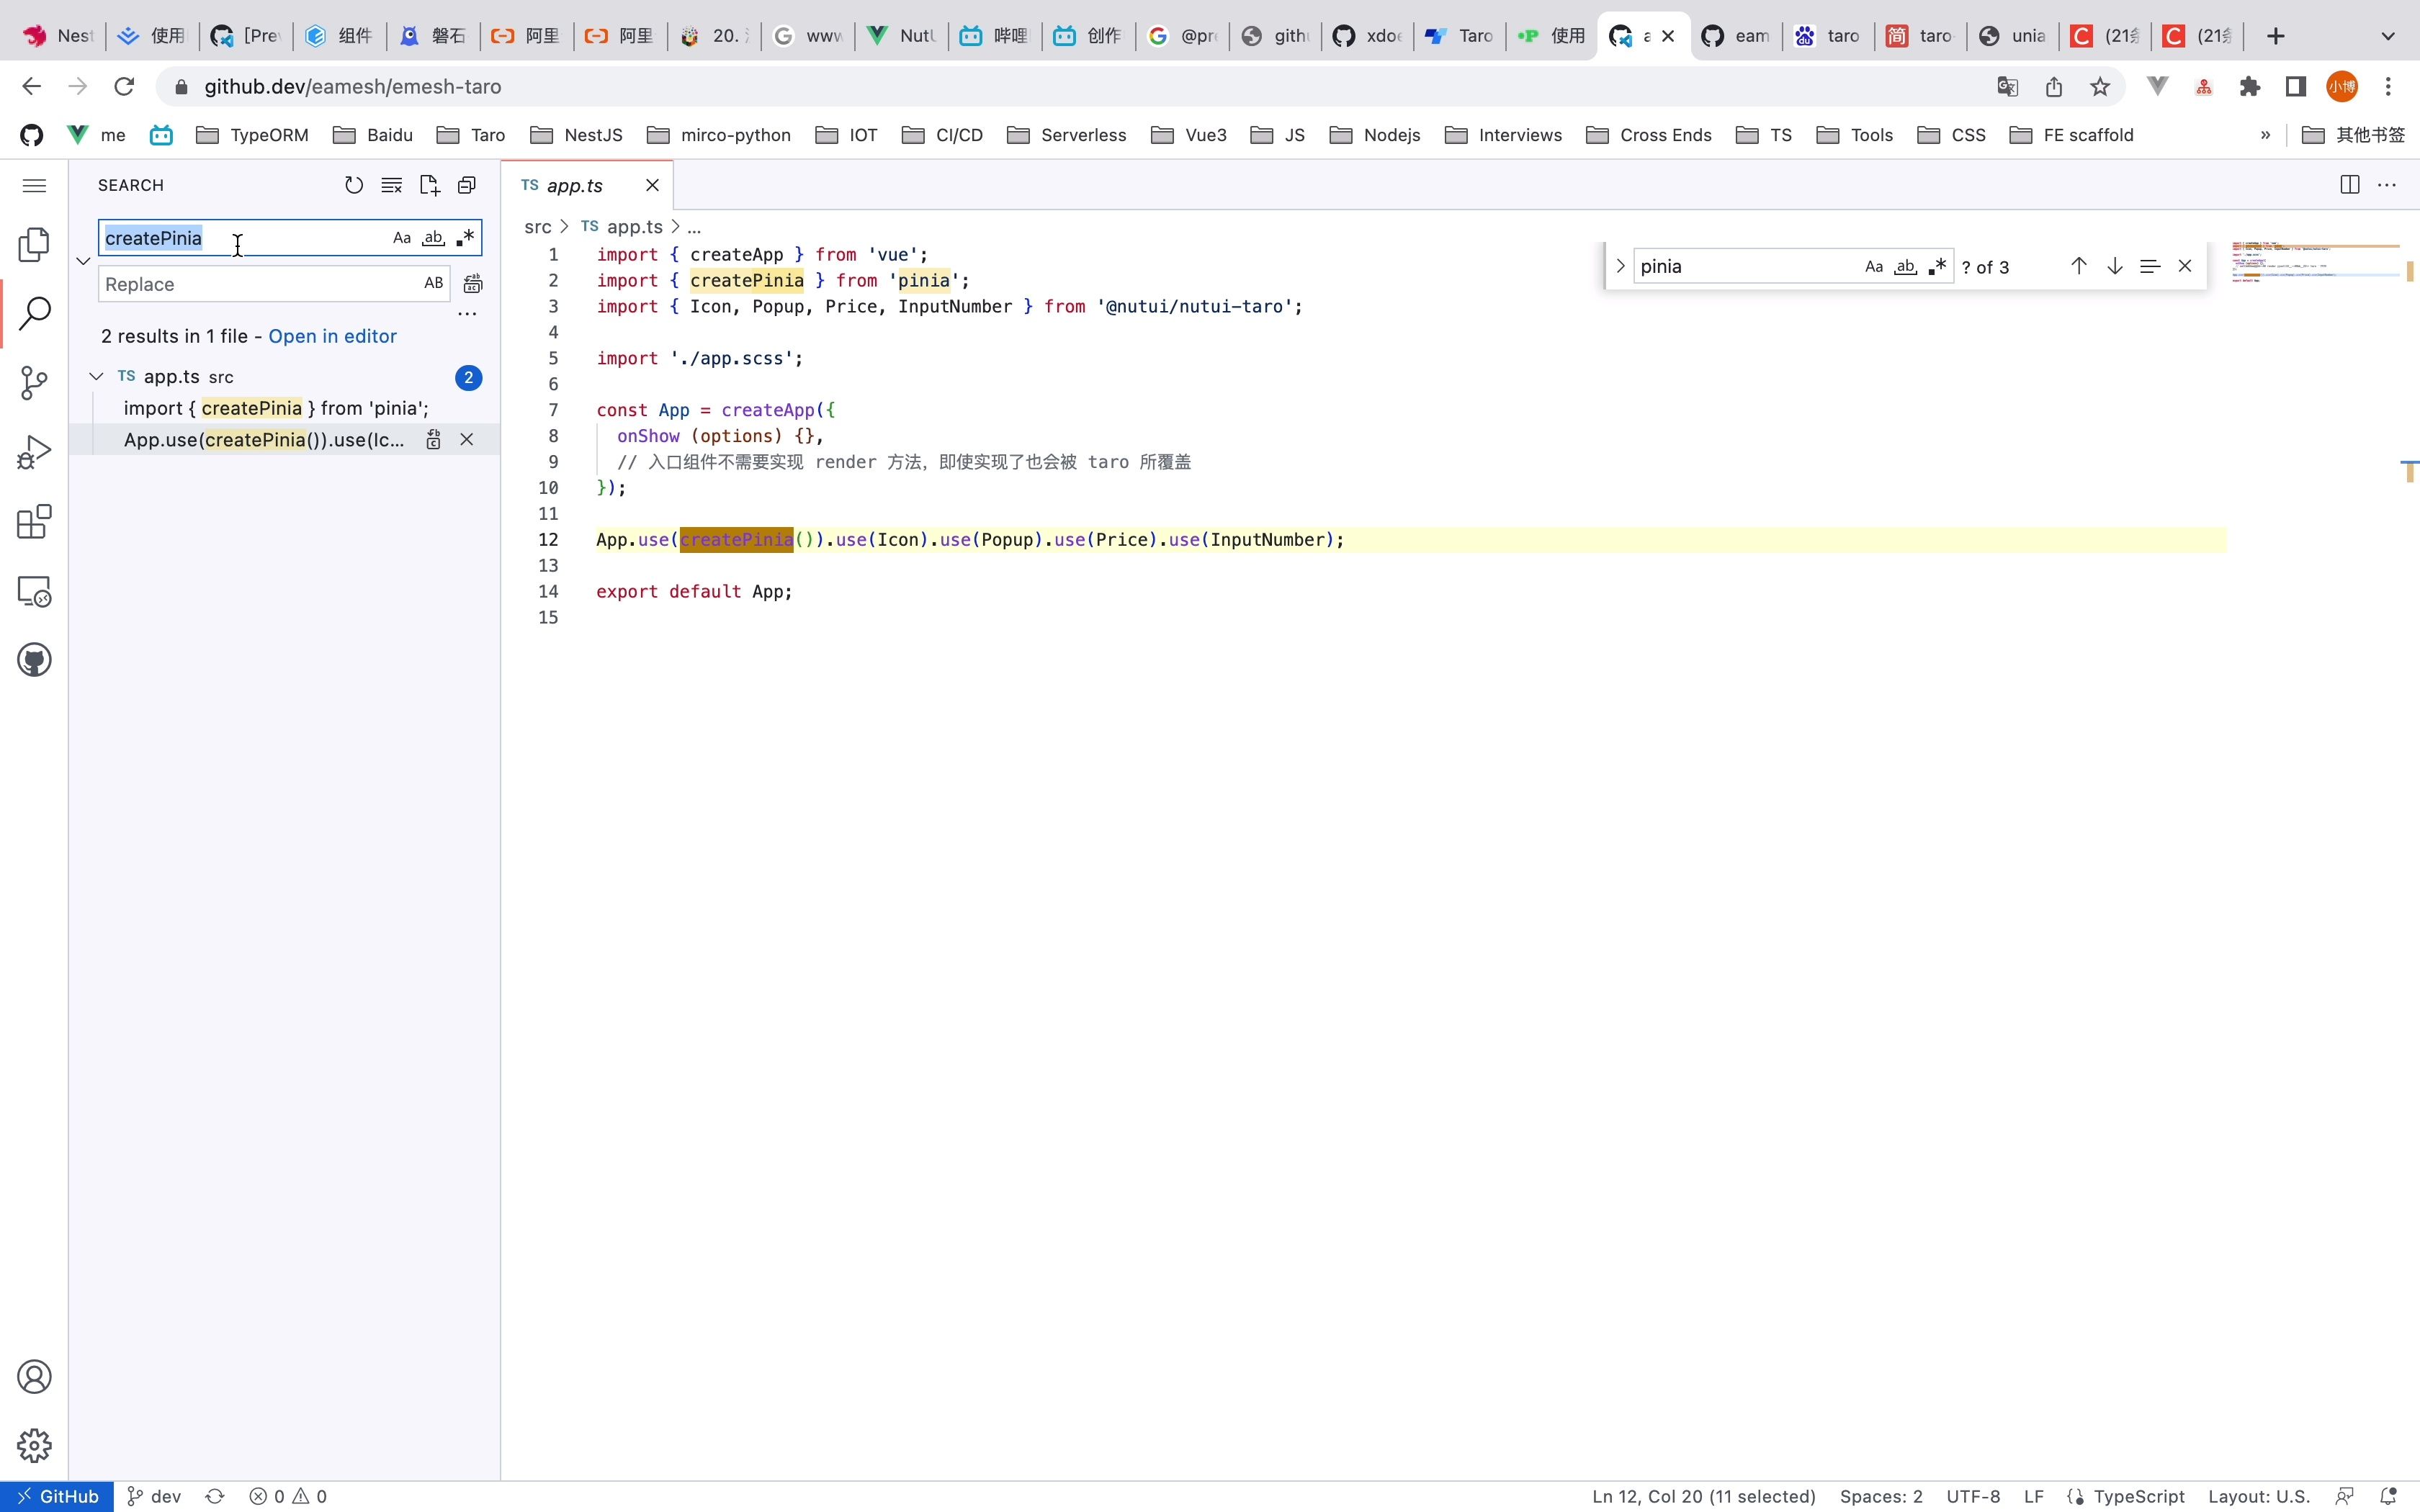Image resolution: width=2420 pixels, height=1512 pixels.
Task: Toggle Preserve Case in Replace field
Action: 434,284
